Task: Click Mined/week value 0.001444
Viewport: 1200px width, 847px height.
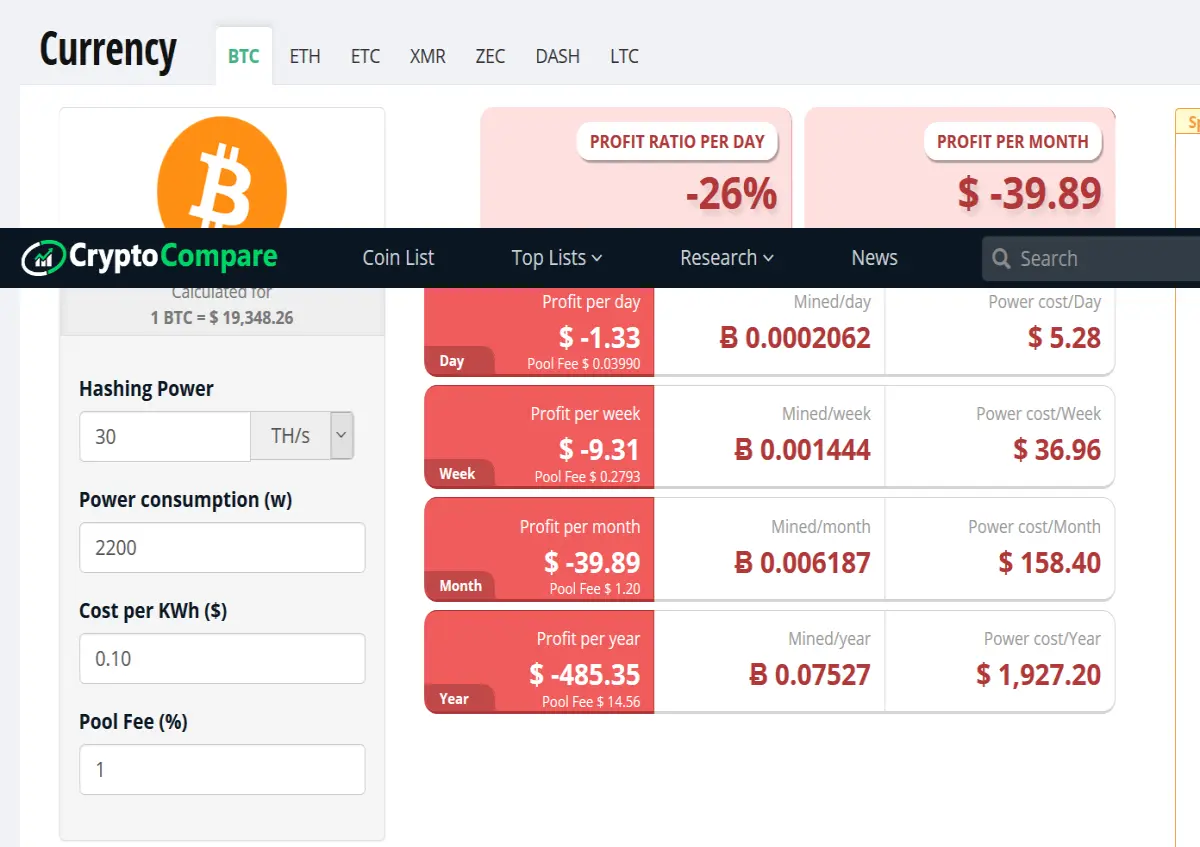Action: tap(803, 450)
